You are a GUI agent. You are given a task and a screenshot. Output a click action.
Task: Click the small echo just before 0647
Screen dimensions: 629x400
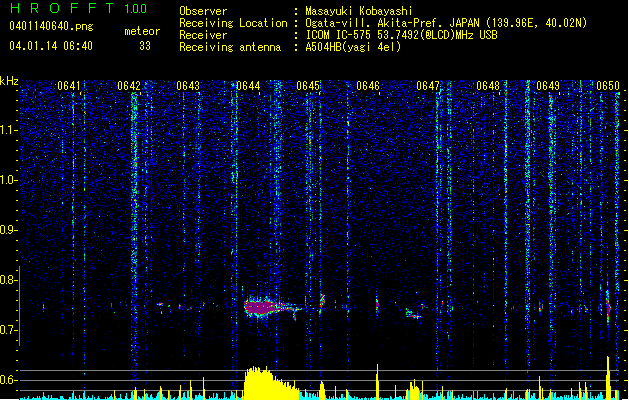pos(413,314)
